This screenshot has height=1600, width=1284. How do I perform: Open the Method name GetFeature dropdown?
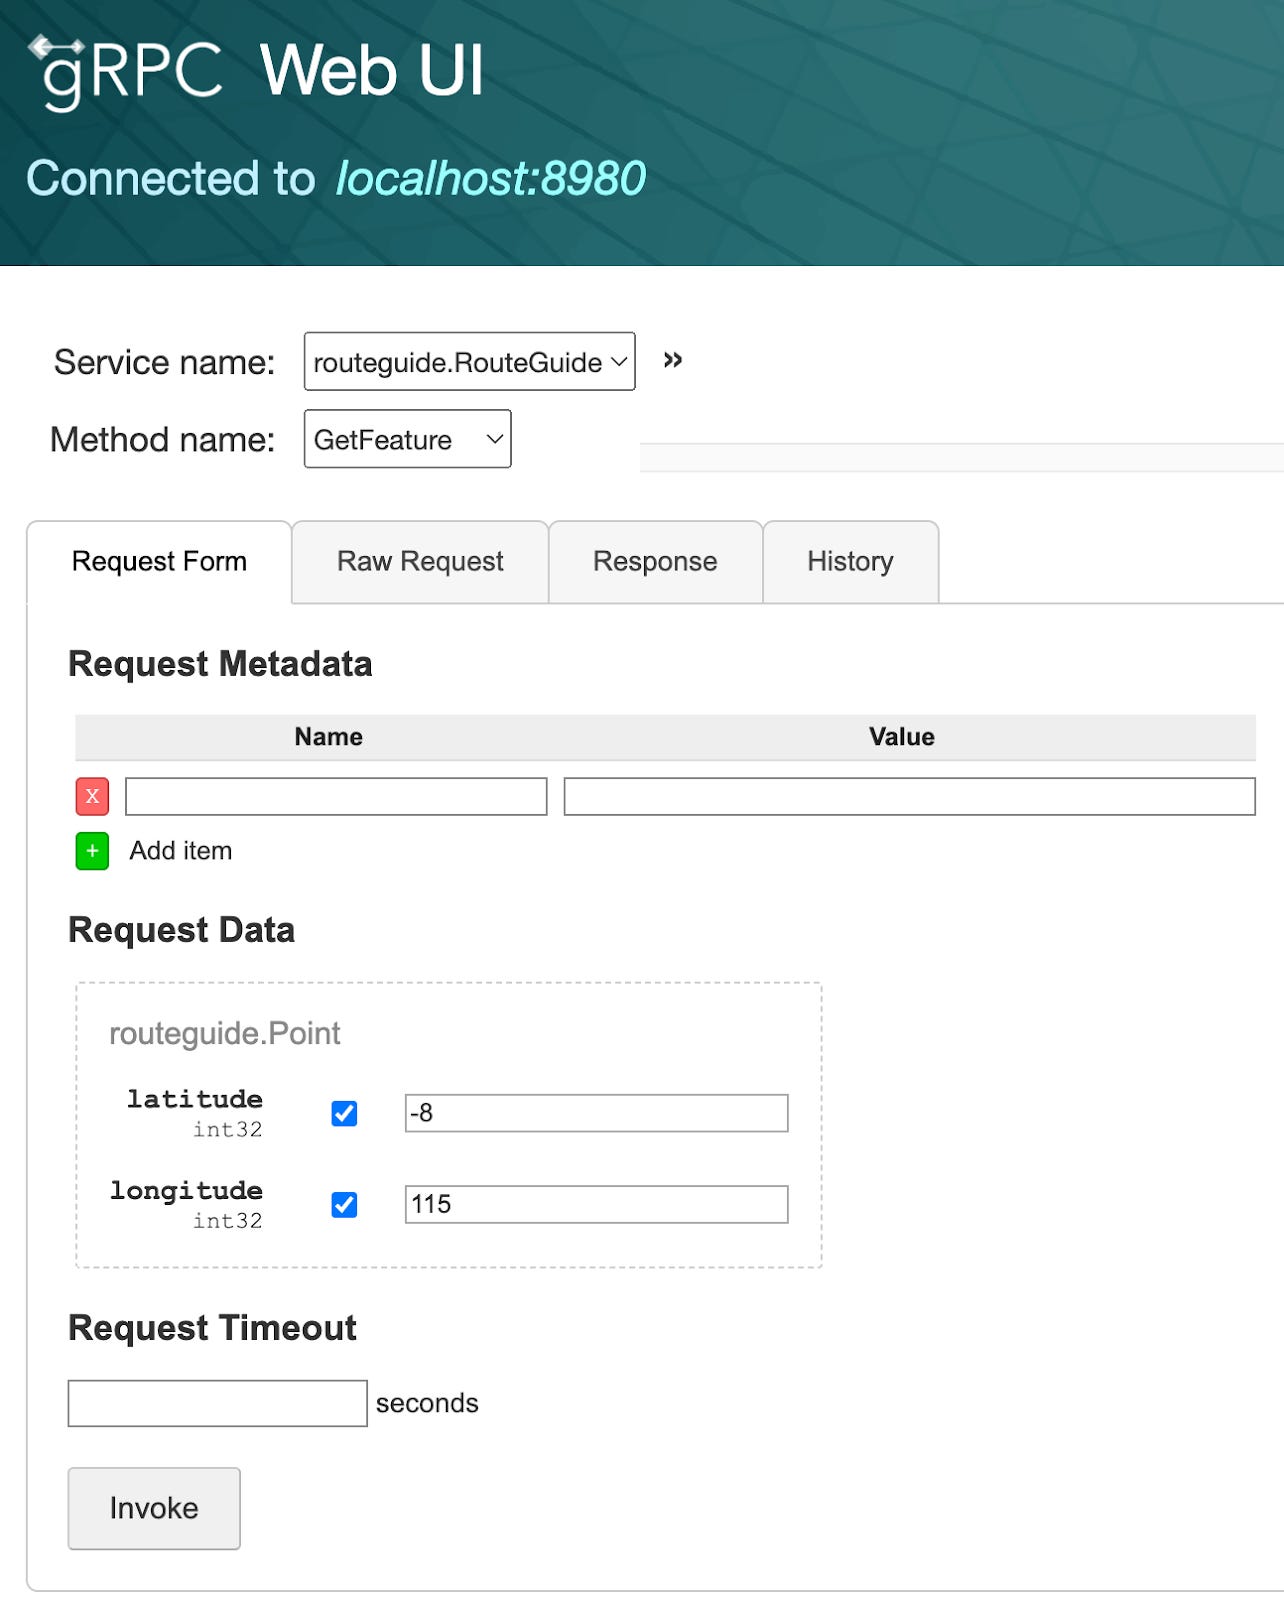coord(407,439)
